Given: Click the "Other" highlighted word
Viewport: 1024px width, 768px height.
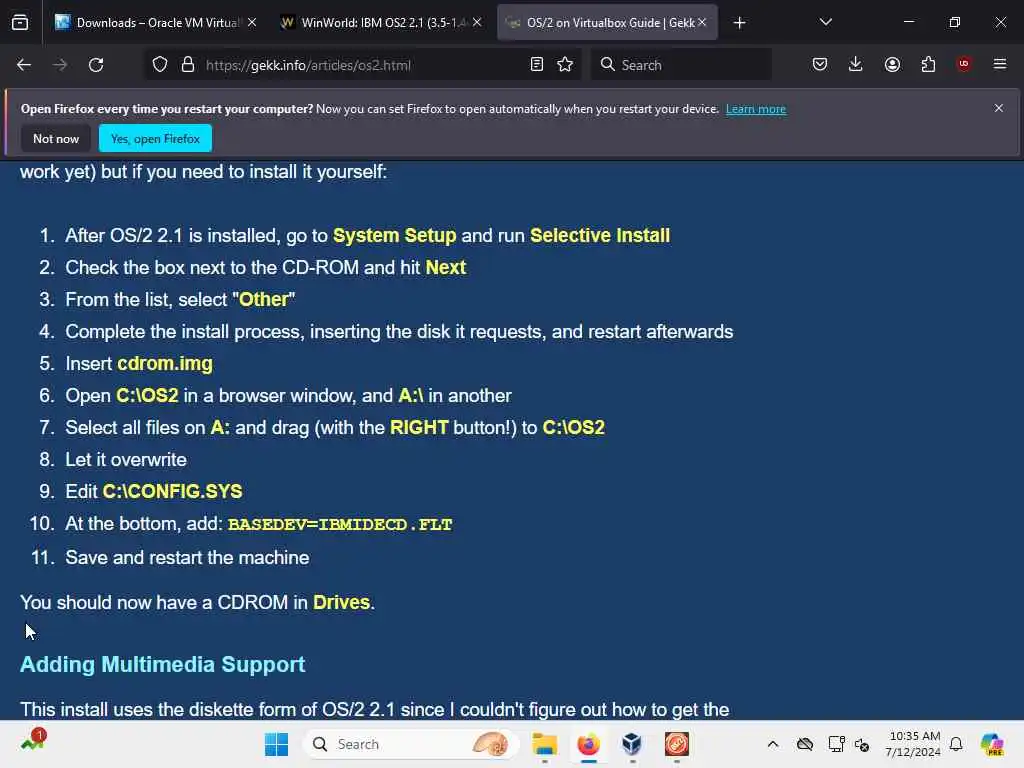Looking at the screenshot, I should 264,300.
